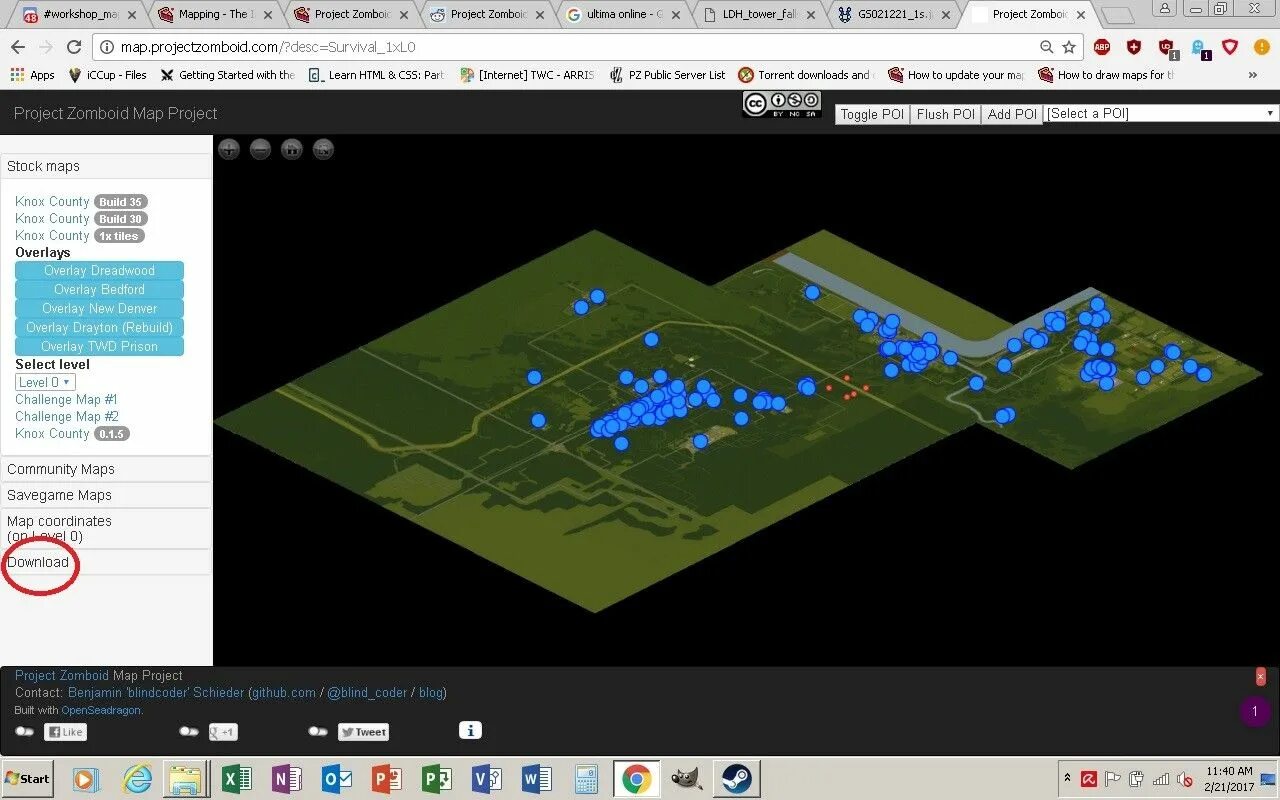Open the info icon in the footer
This screenshot has height=800, width=1280.
pyautogui.click(x=470, y=730)
